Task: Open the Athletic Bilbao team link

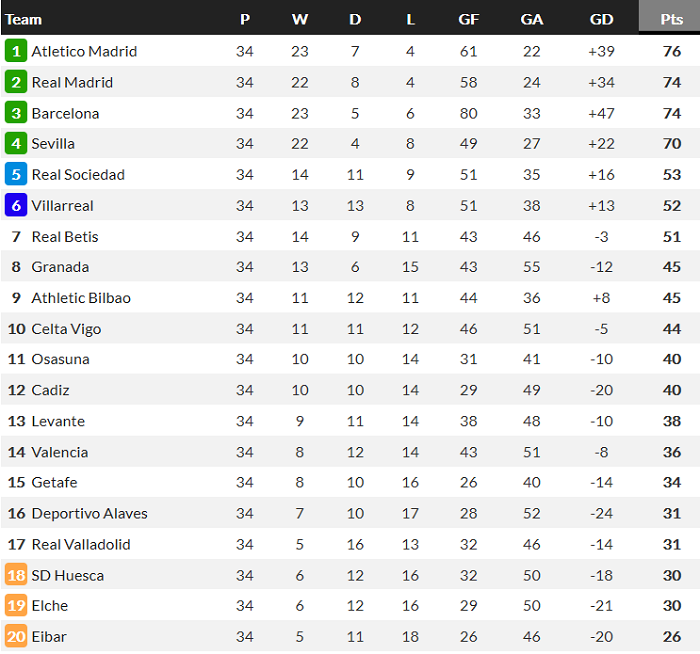Action: [x=81, y=298]
